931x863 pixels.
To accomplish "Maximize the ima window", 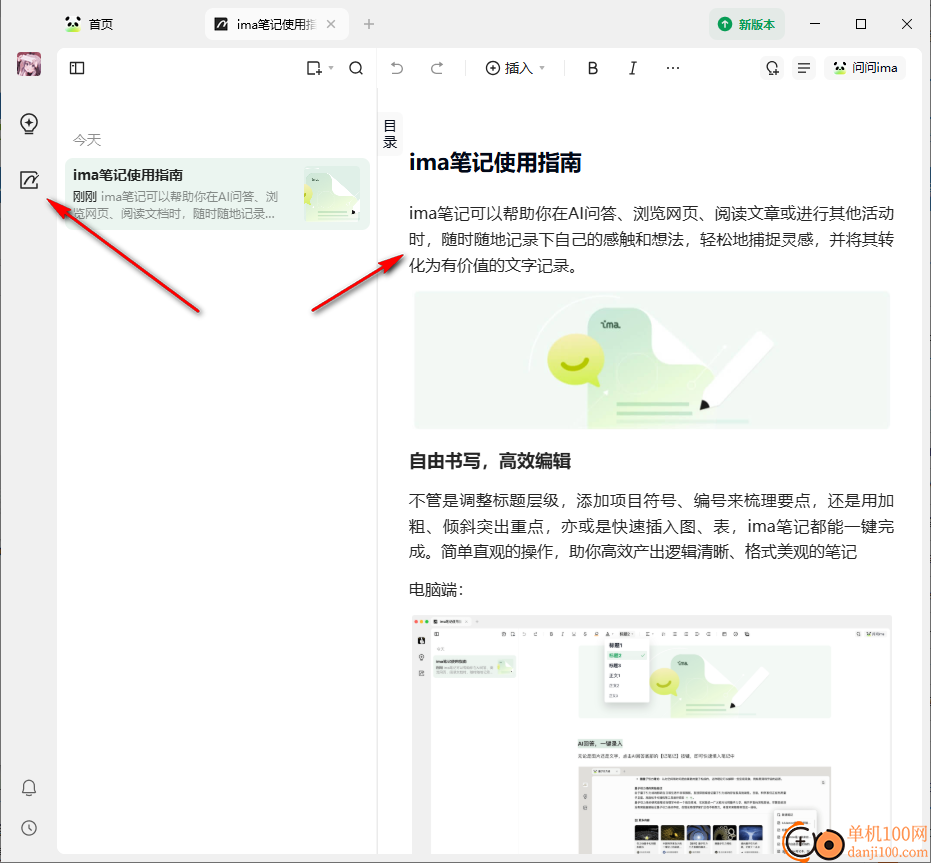I will 861,24.
